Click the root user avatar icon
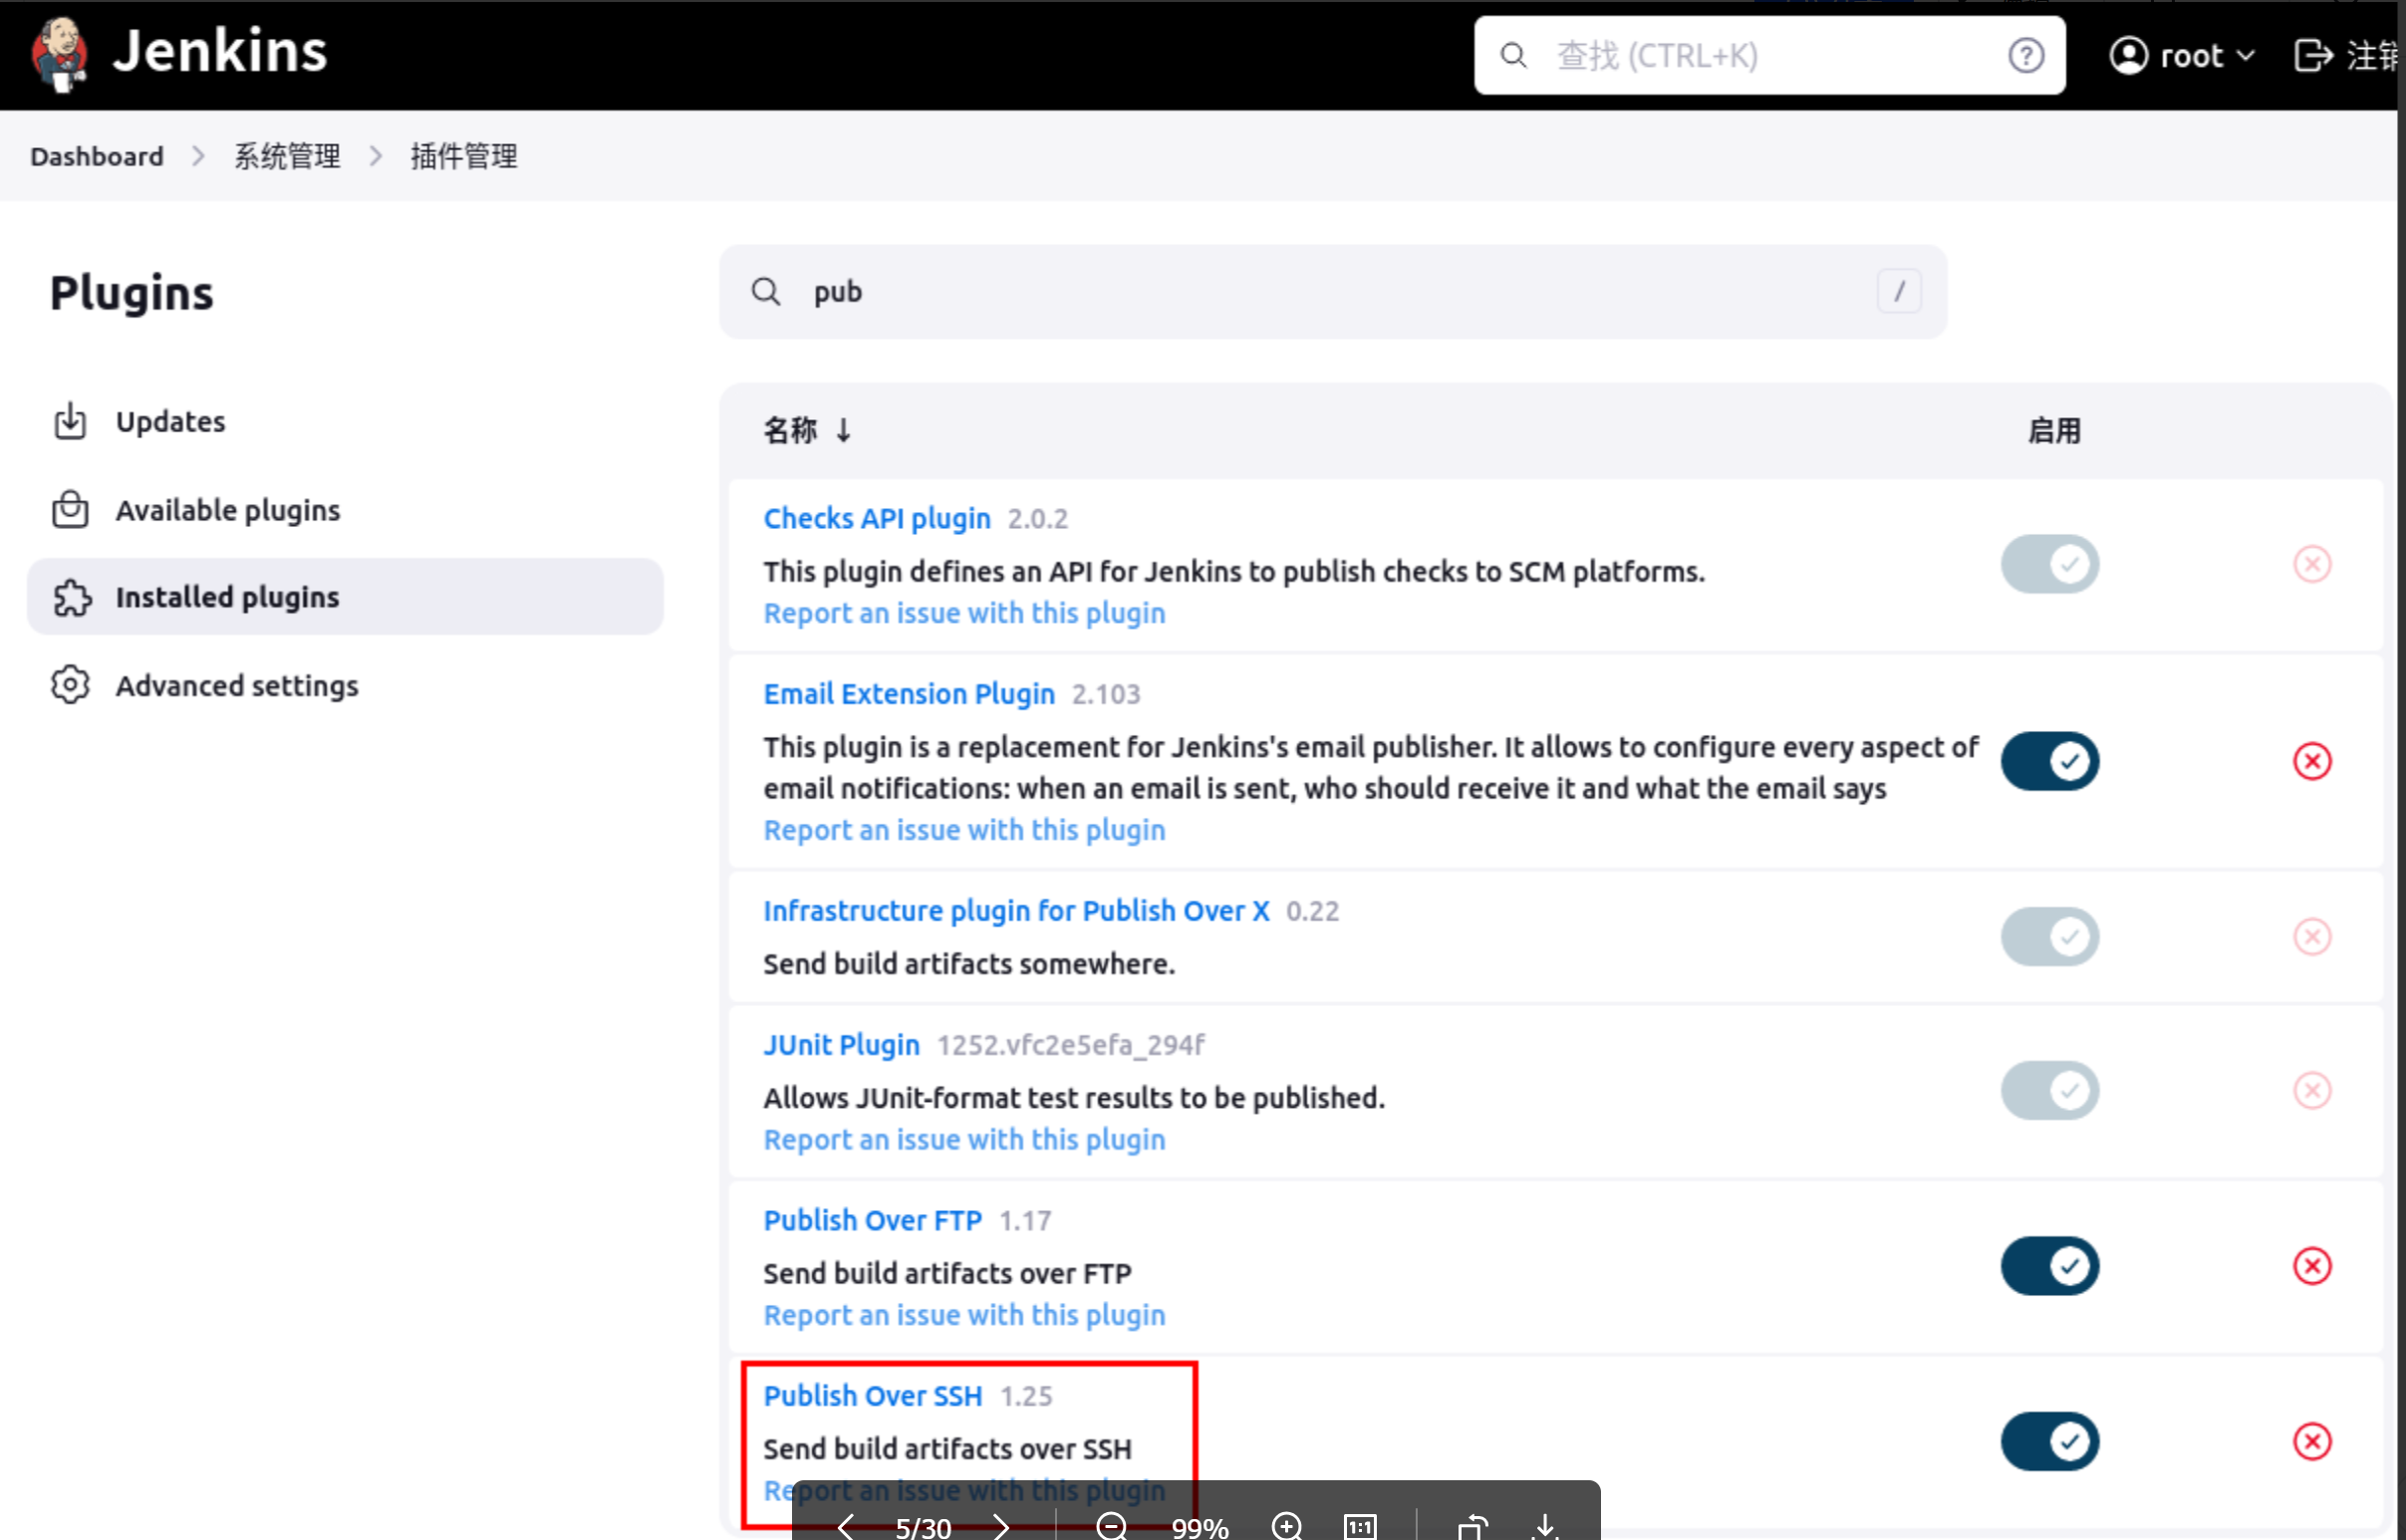Screen dimensions: 2406x1540 click(2129, 56)
